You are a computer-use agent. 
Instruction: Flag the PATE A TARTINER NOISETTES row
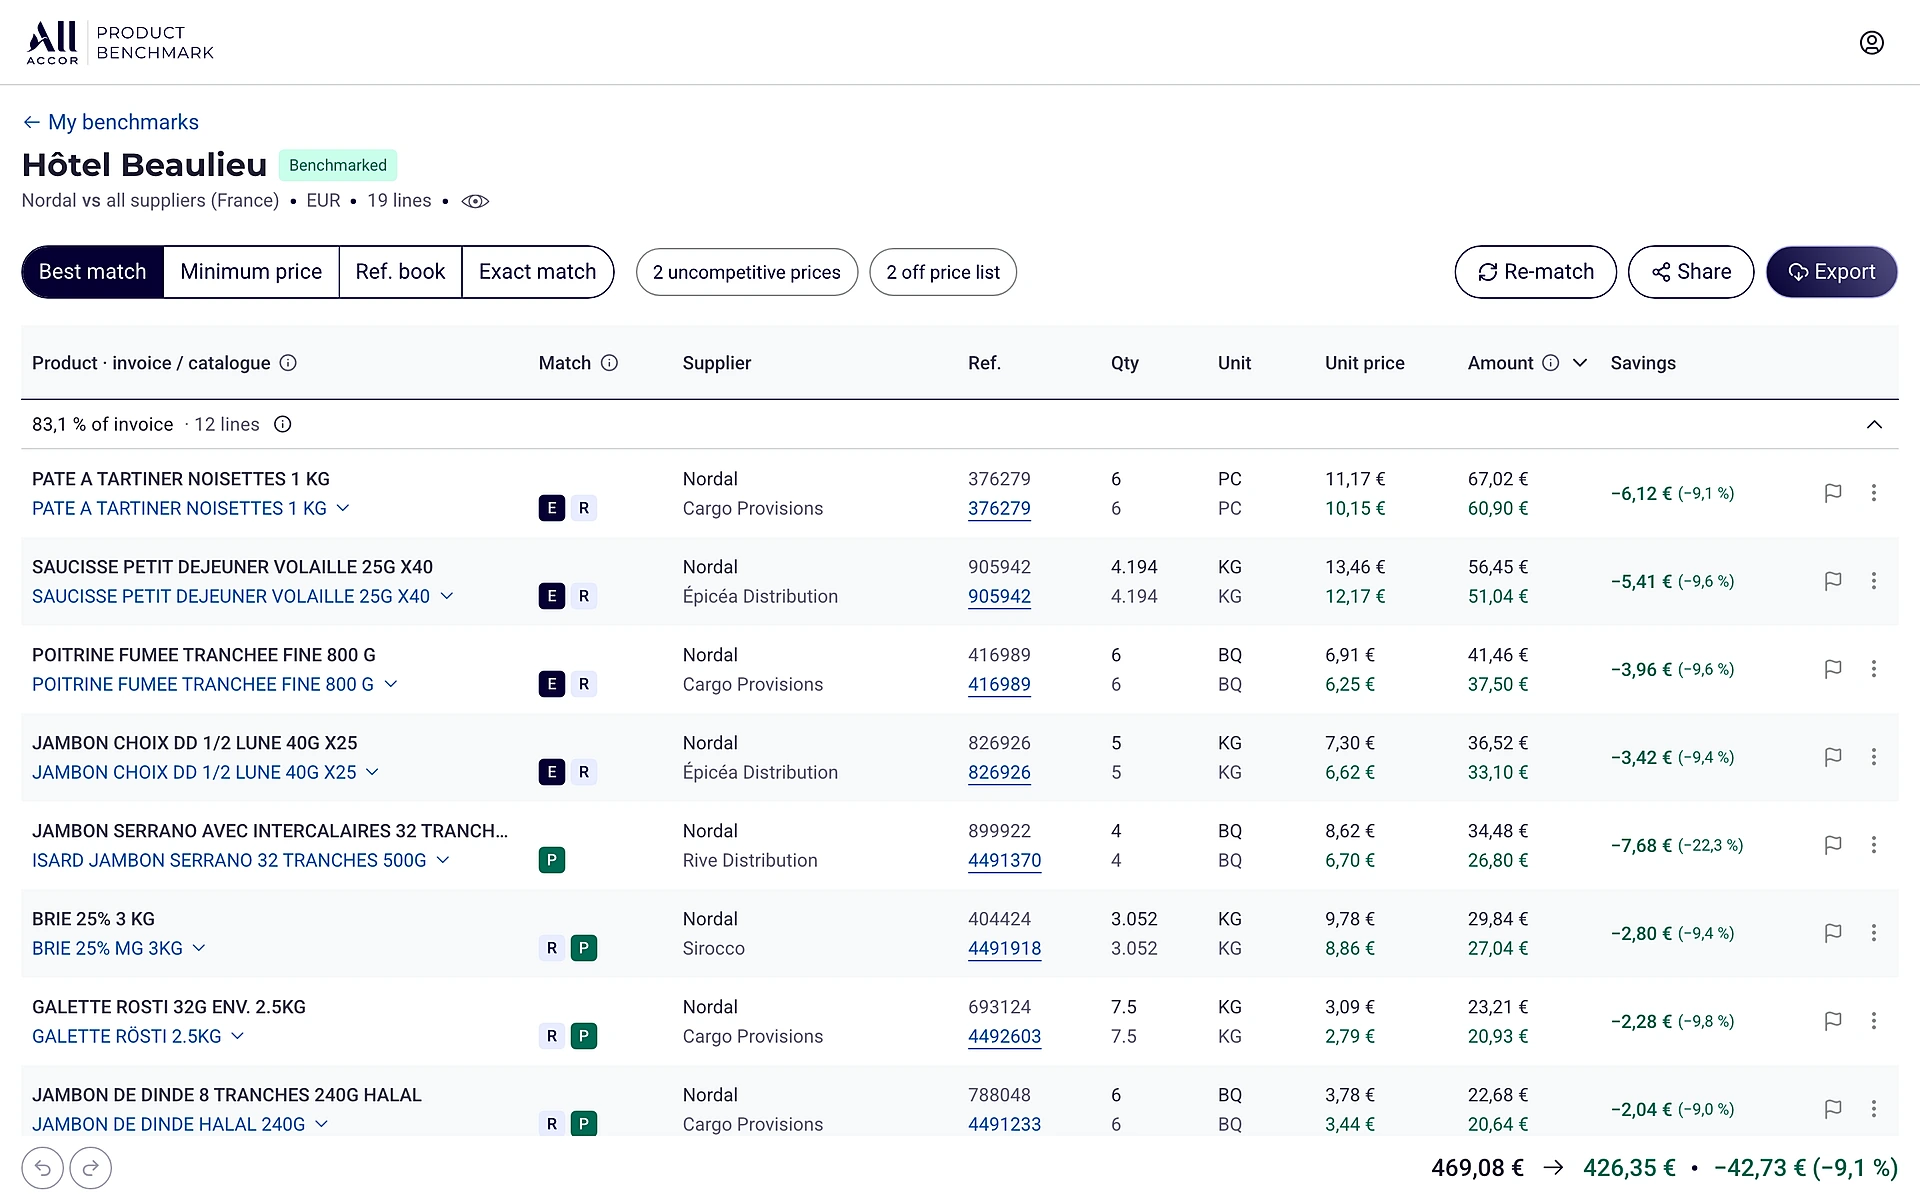point(1833,493)
